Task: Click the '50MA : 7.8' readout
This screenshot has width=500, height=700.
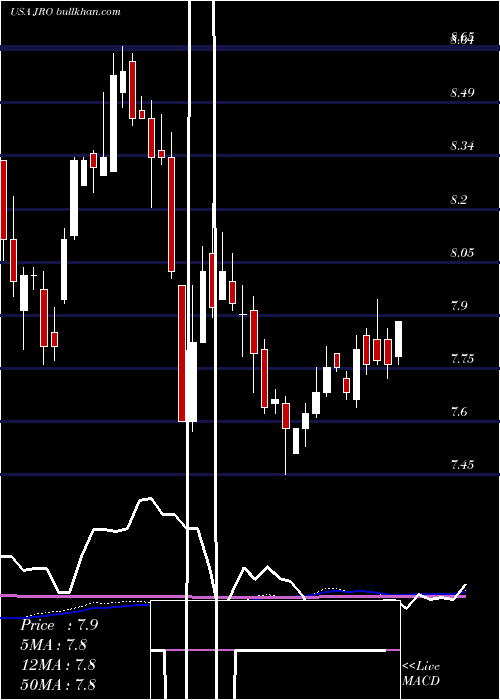Action: click(x=58, y=684)
